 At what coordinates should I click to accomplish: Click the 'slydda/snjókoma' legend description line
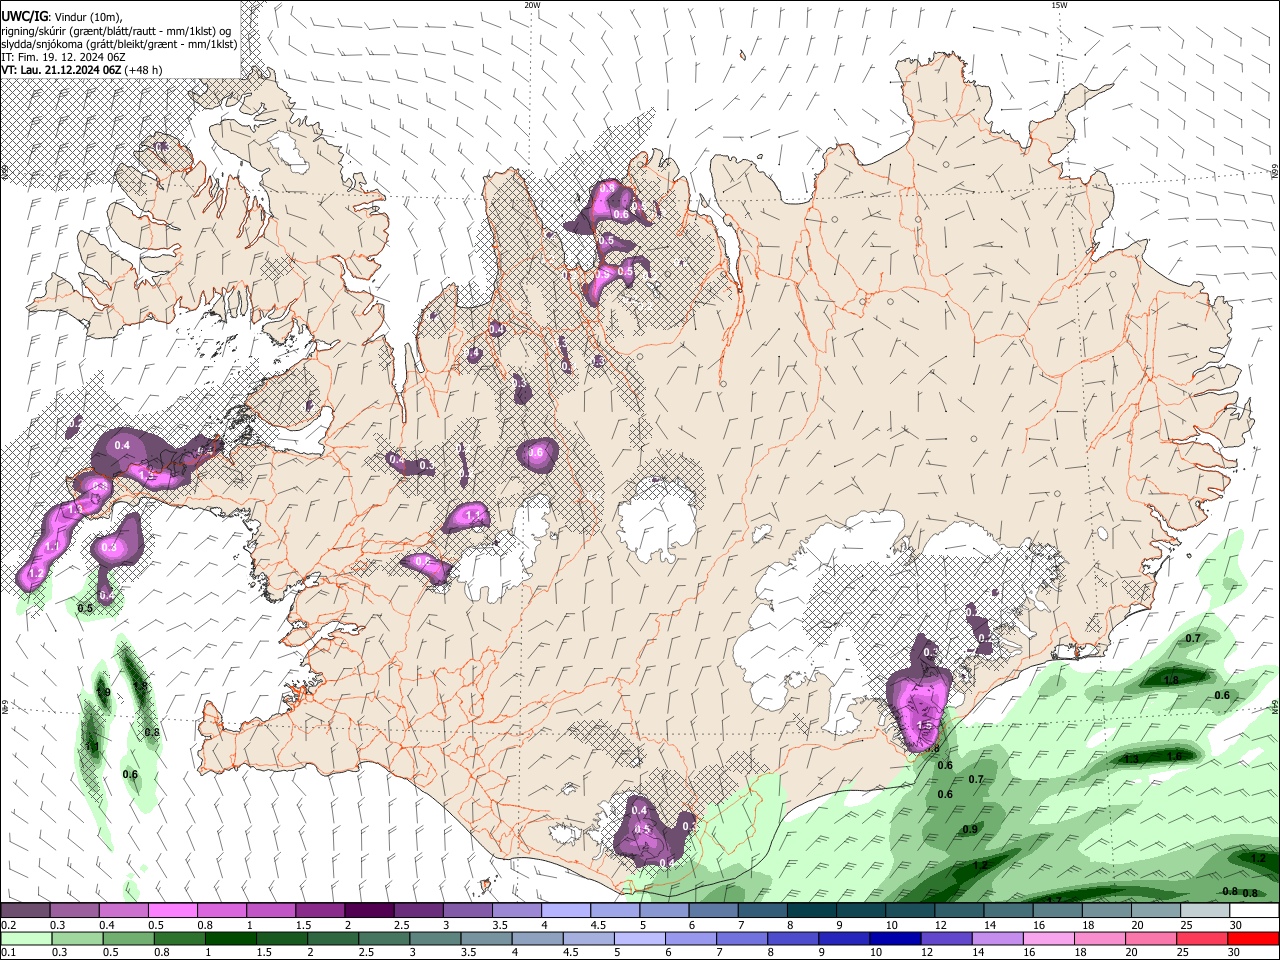point(119,44)
